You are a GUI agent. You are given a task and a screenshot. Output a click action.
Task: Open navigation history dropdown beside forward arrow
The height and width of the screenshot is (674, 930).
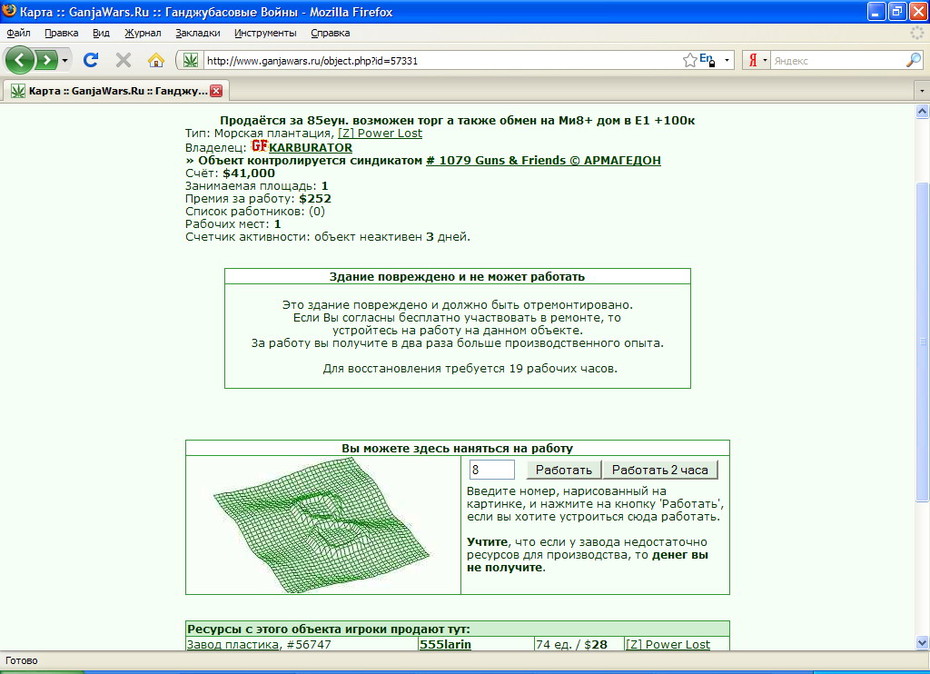point(65,60)
